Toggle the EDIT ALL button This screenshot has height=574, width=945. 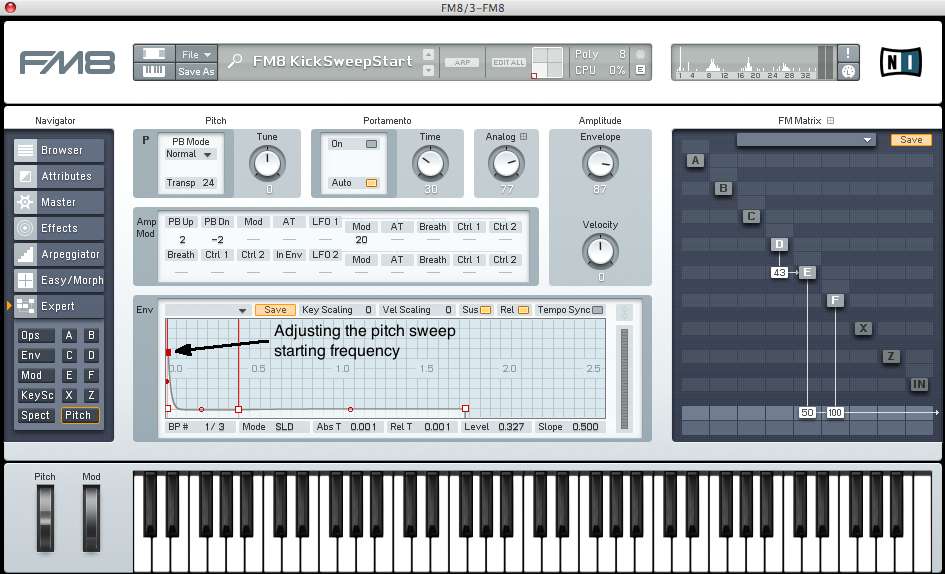[x=509, y=62]
